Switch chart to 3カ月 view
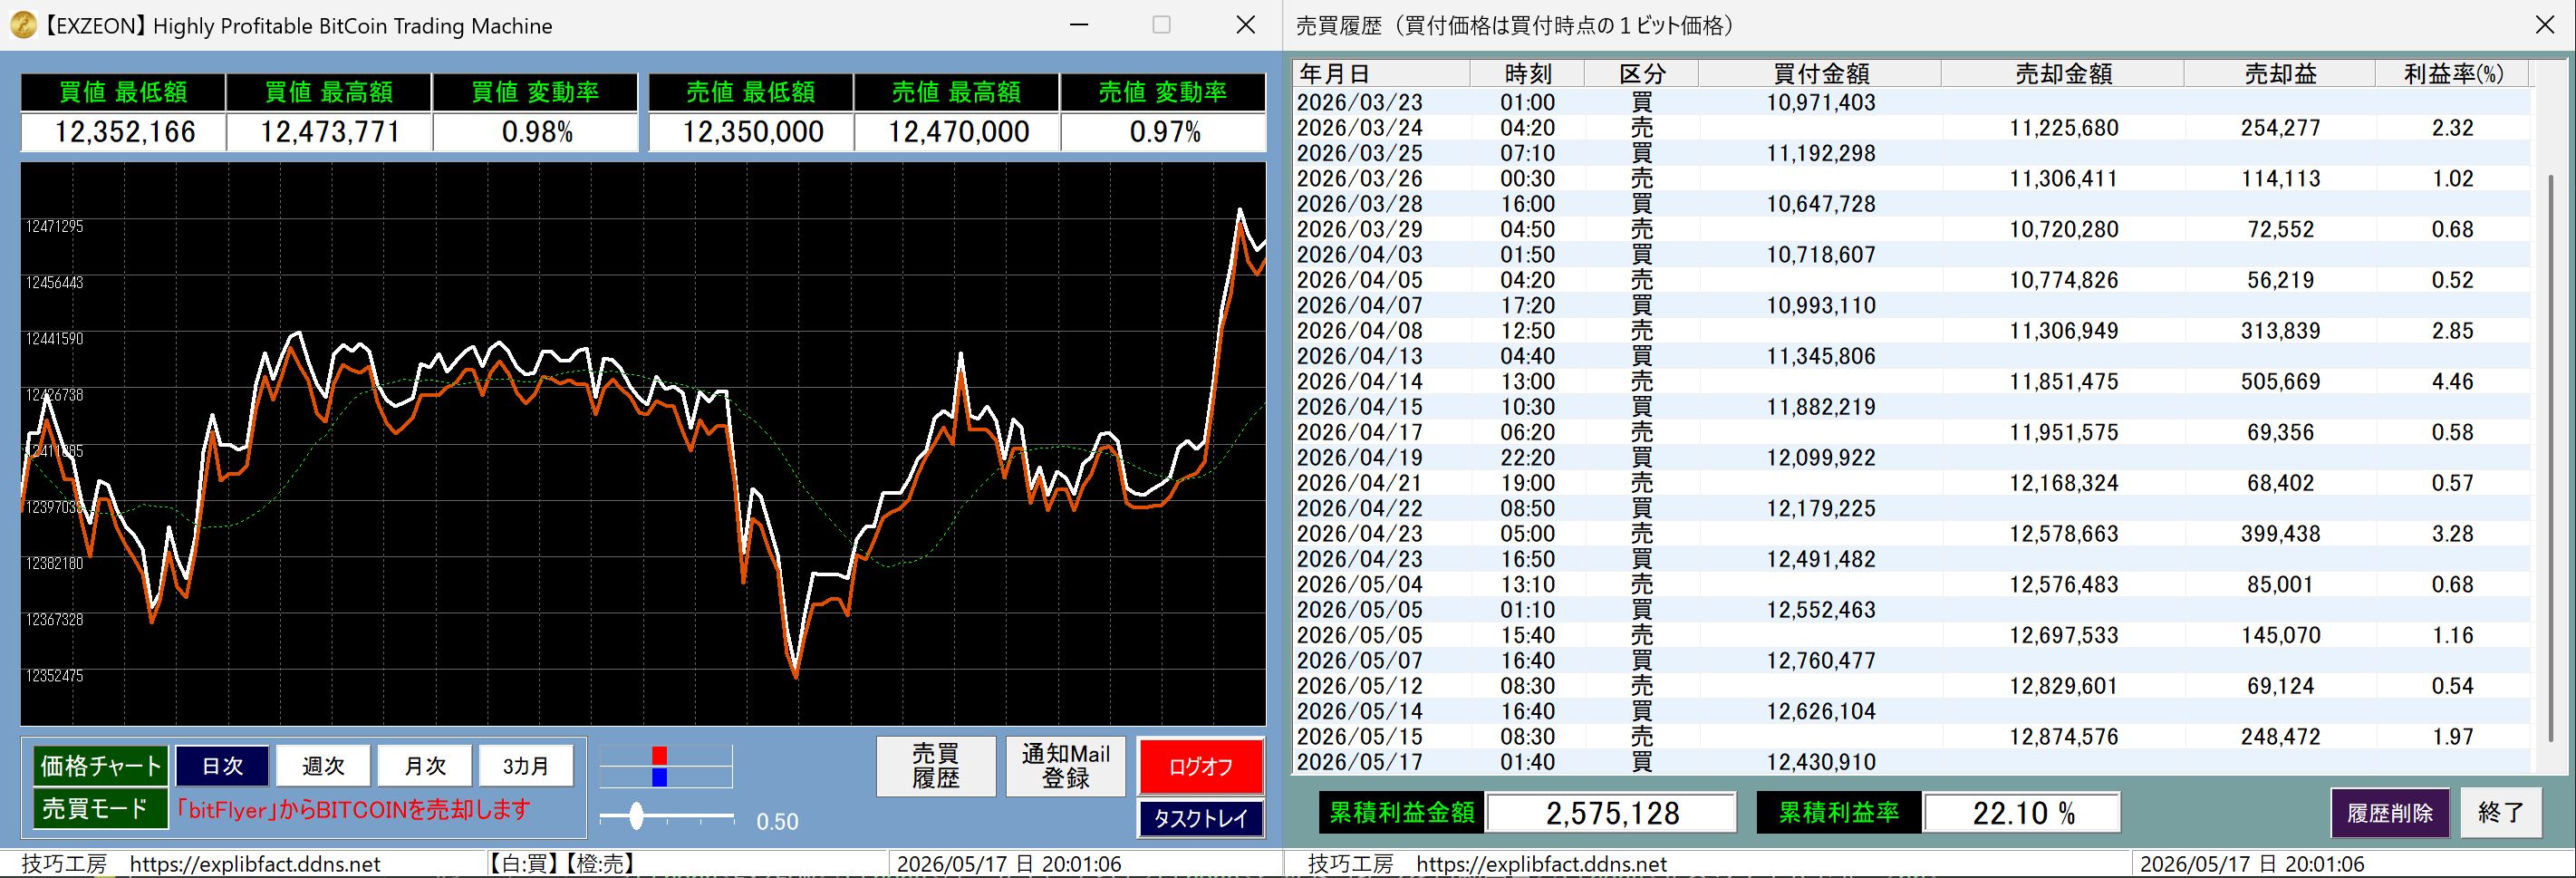 click(x=526, y=766)
